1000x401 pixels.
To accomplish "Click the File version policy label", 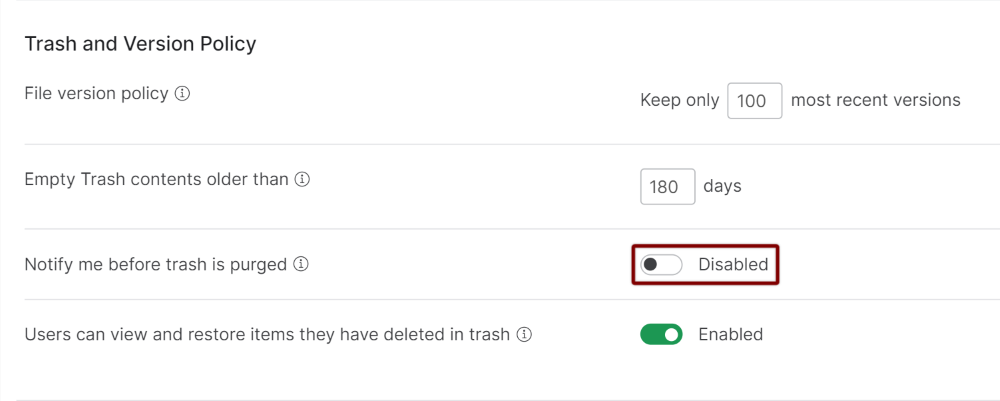I will (x=96, y=94).
